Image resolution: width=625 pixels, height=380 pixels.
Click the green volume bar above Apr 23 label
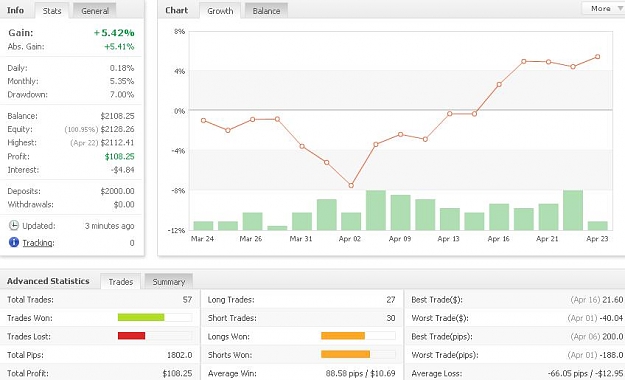point(597,226)
